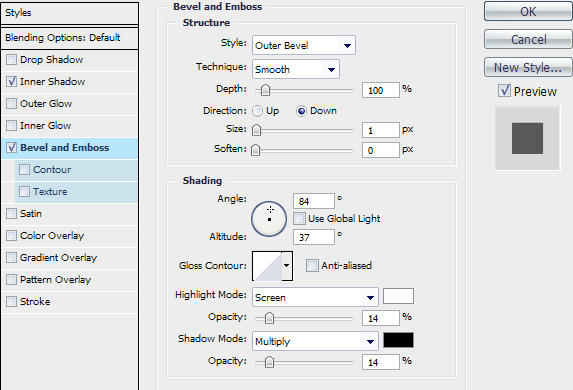573x390 pixels.
Task: Enable the Satin checkbox
Action: click(12, 213)
